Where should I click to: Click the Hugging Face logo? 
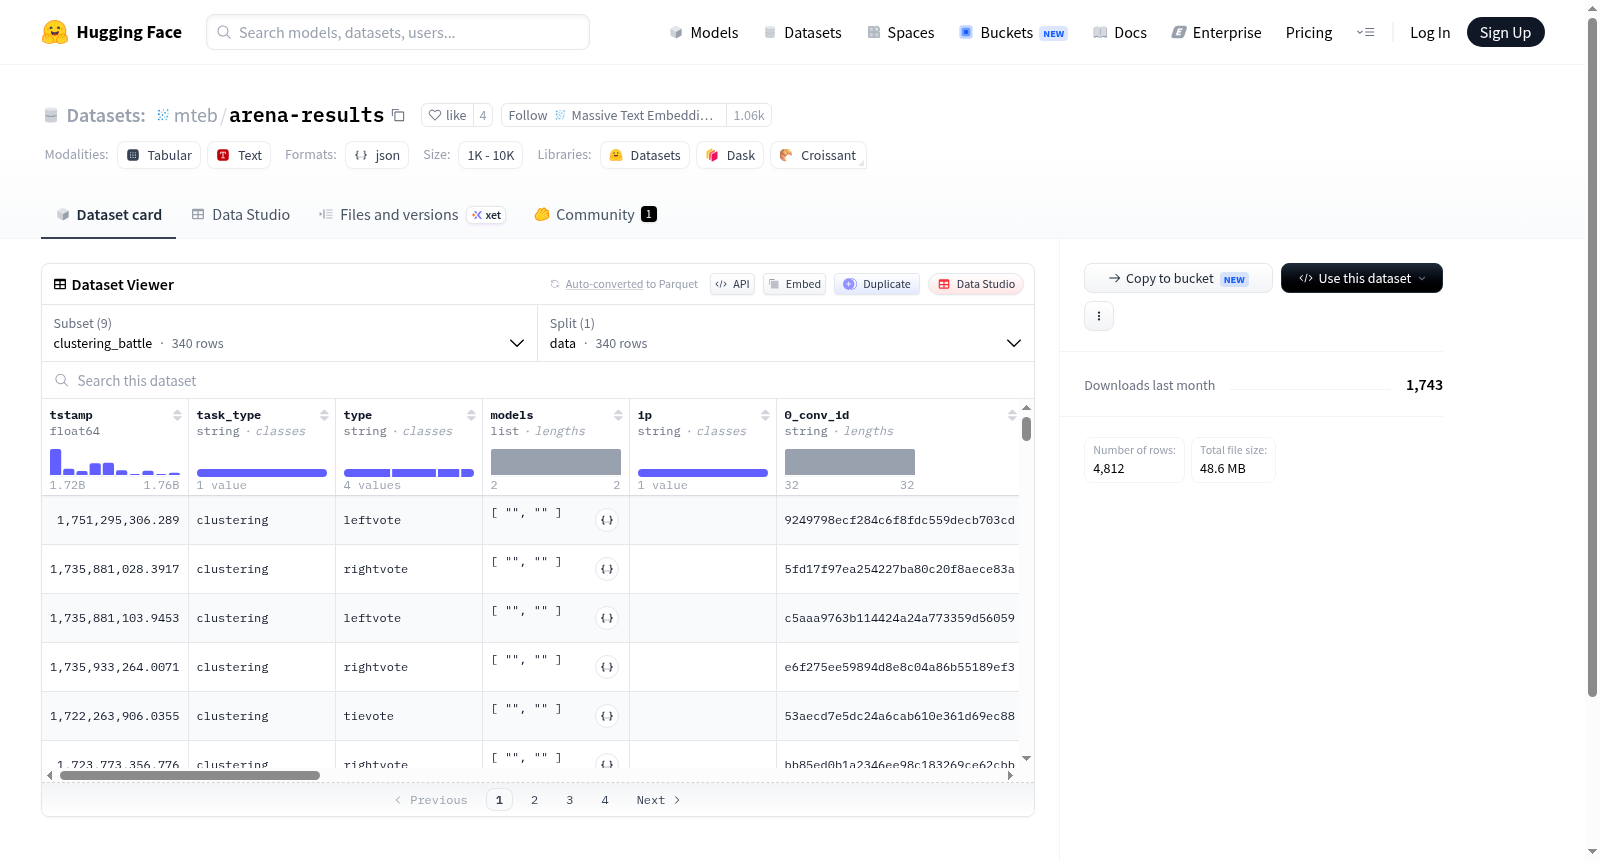point(111,32)
